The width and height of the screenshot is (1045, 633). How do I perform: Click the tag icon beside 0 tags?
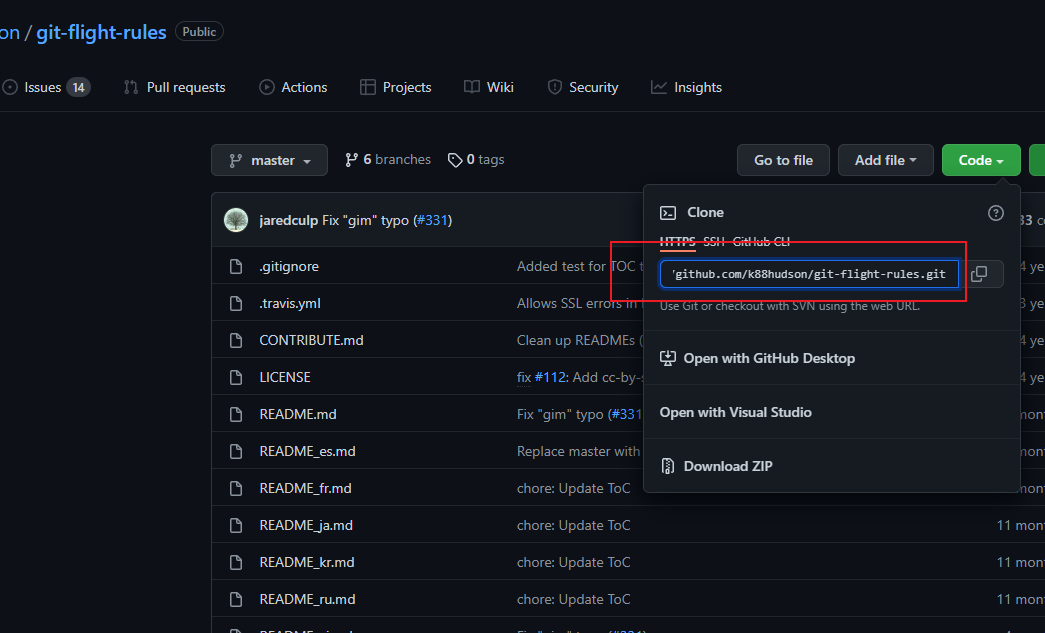tap(455, 160)
